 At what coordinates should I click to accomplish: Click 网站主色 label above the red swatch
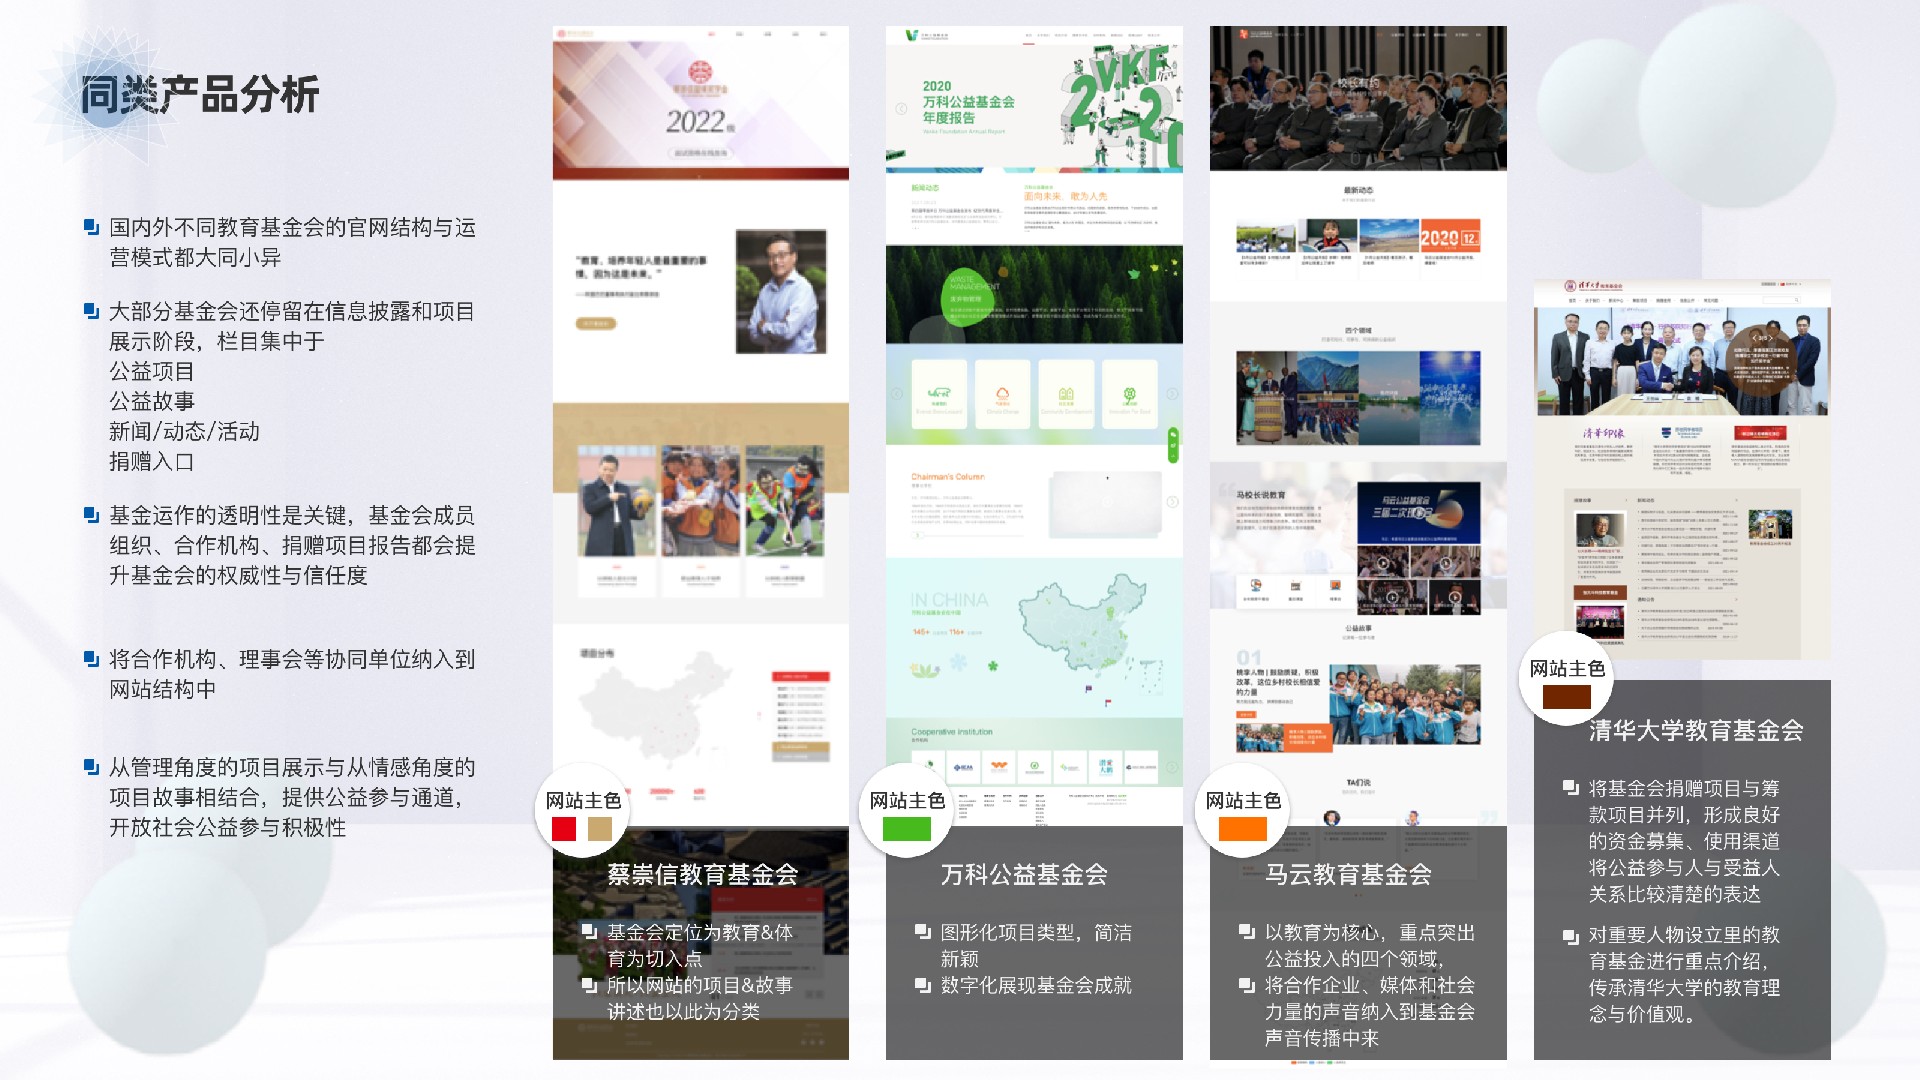(x=584, y=801)
